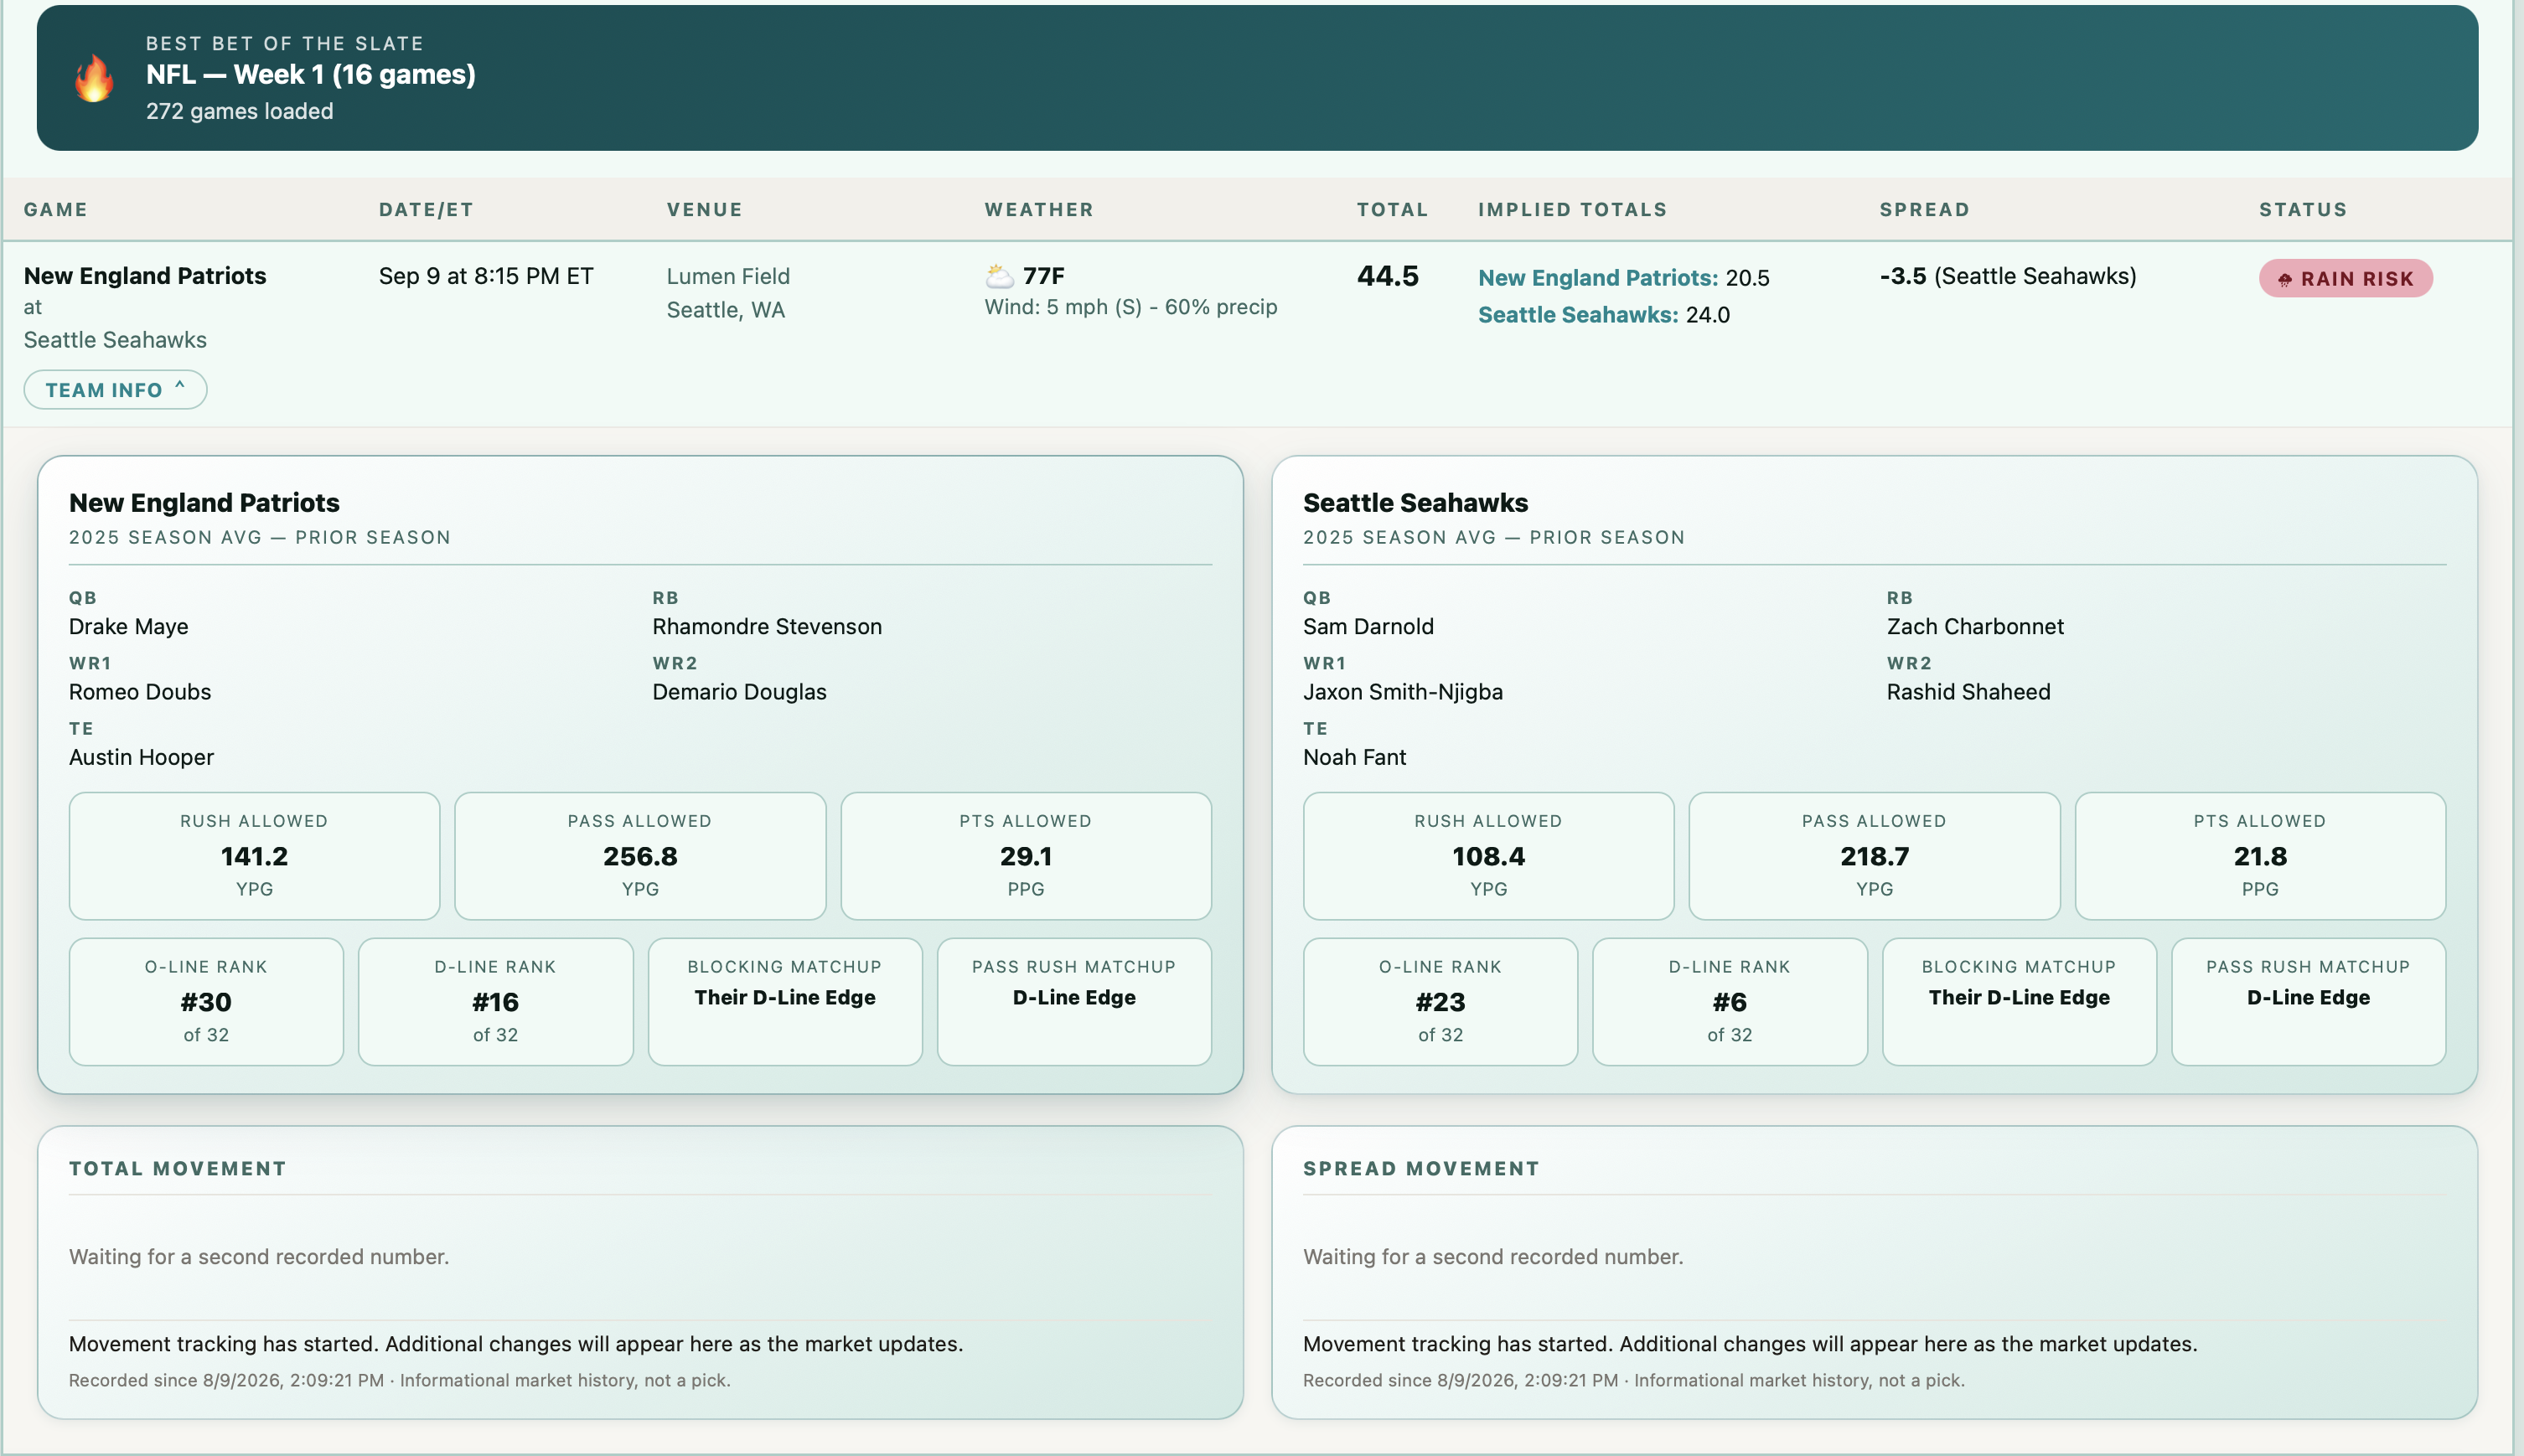Click the Seahawks Blocking Matchup tile
2524x1456 pixels.
tap(2019, 1002)
